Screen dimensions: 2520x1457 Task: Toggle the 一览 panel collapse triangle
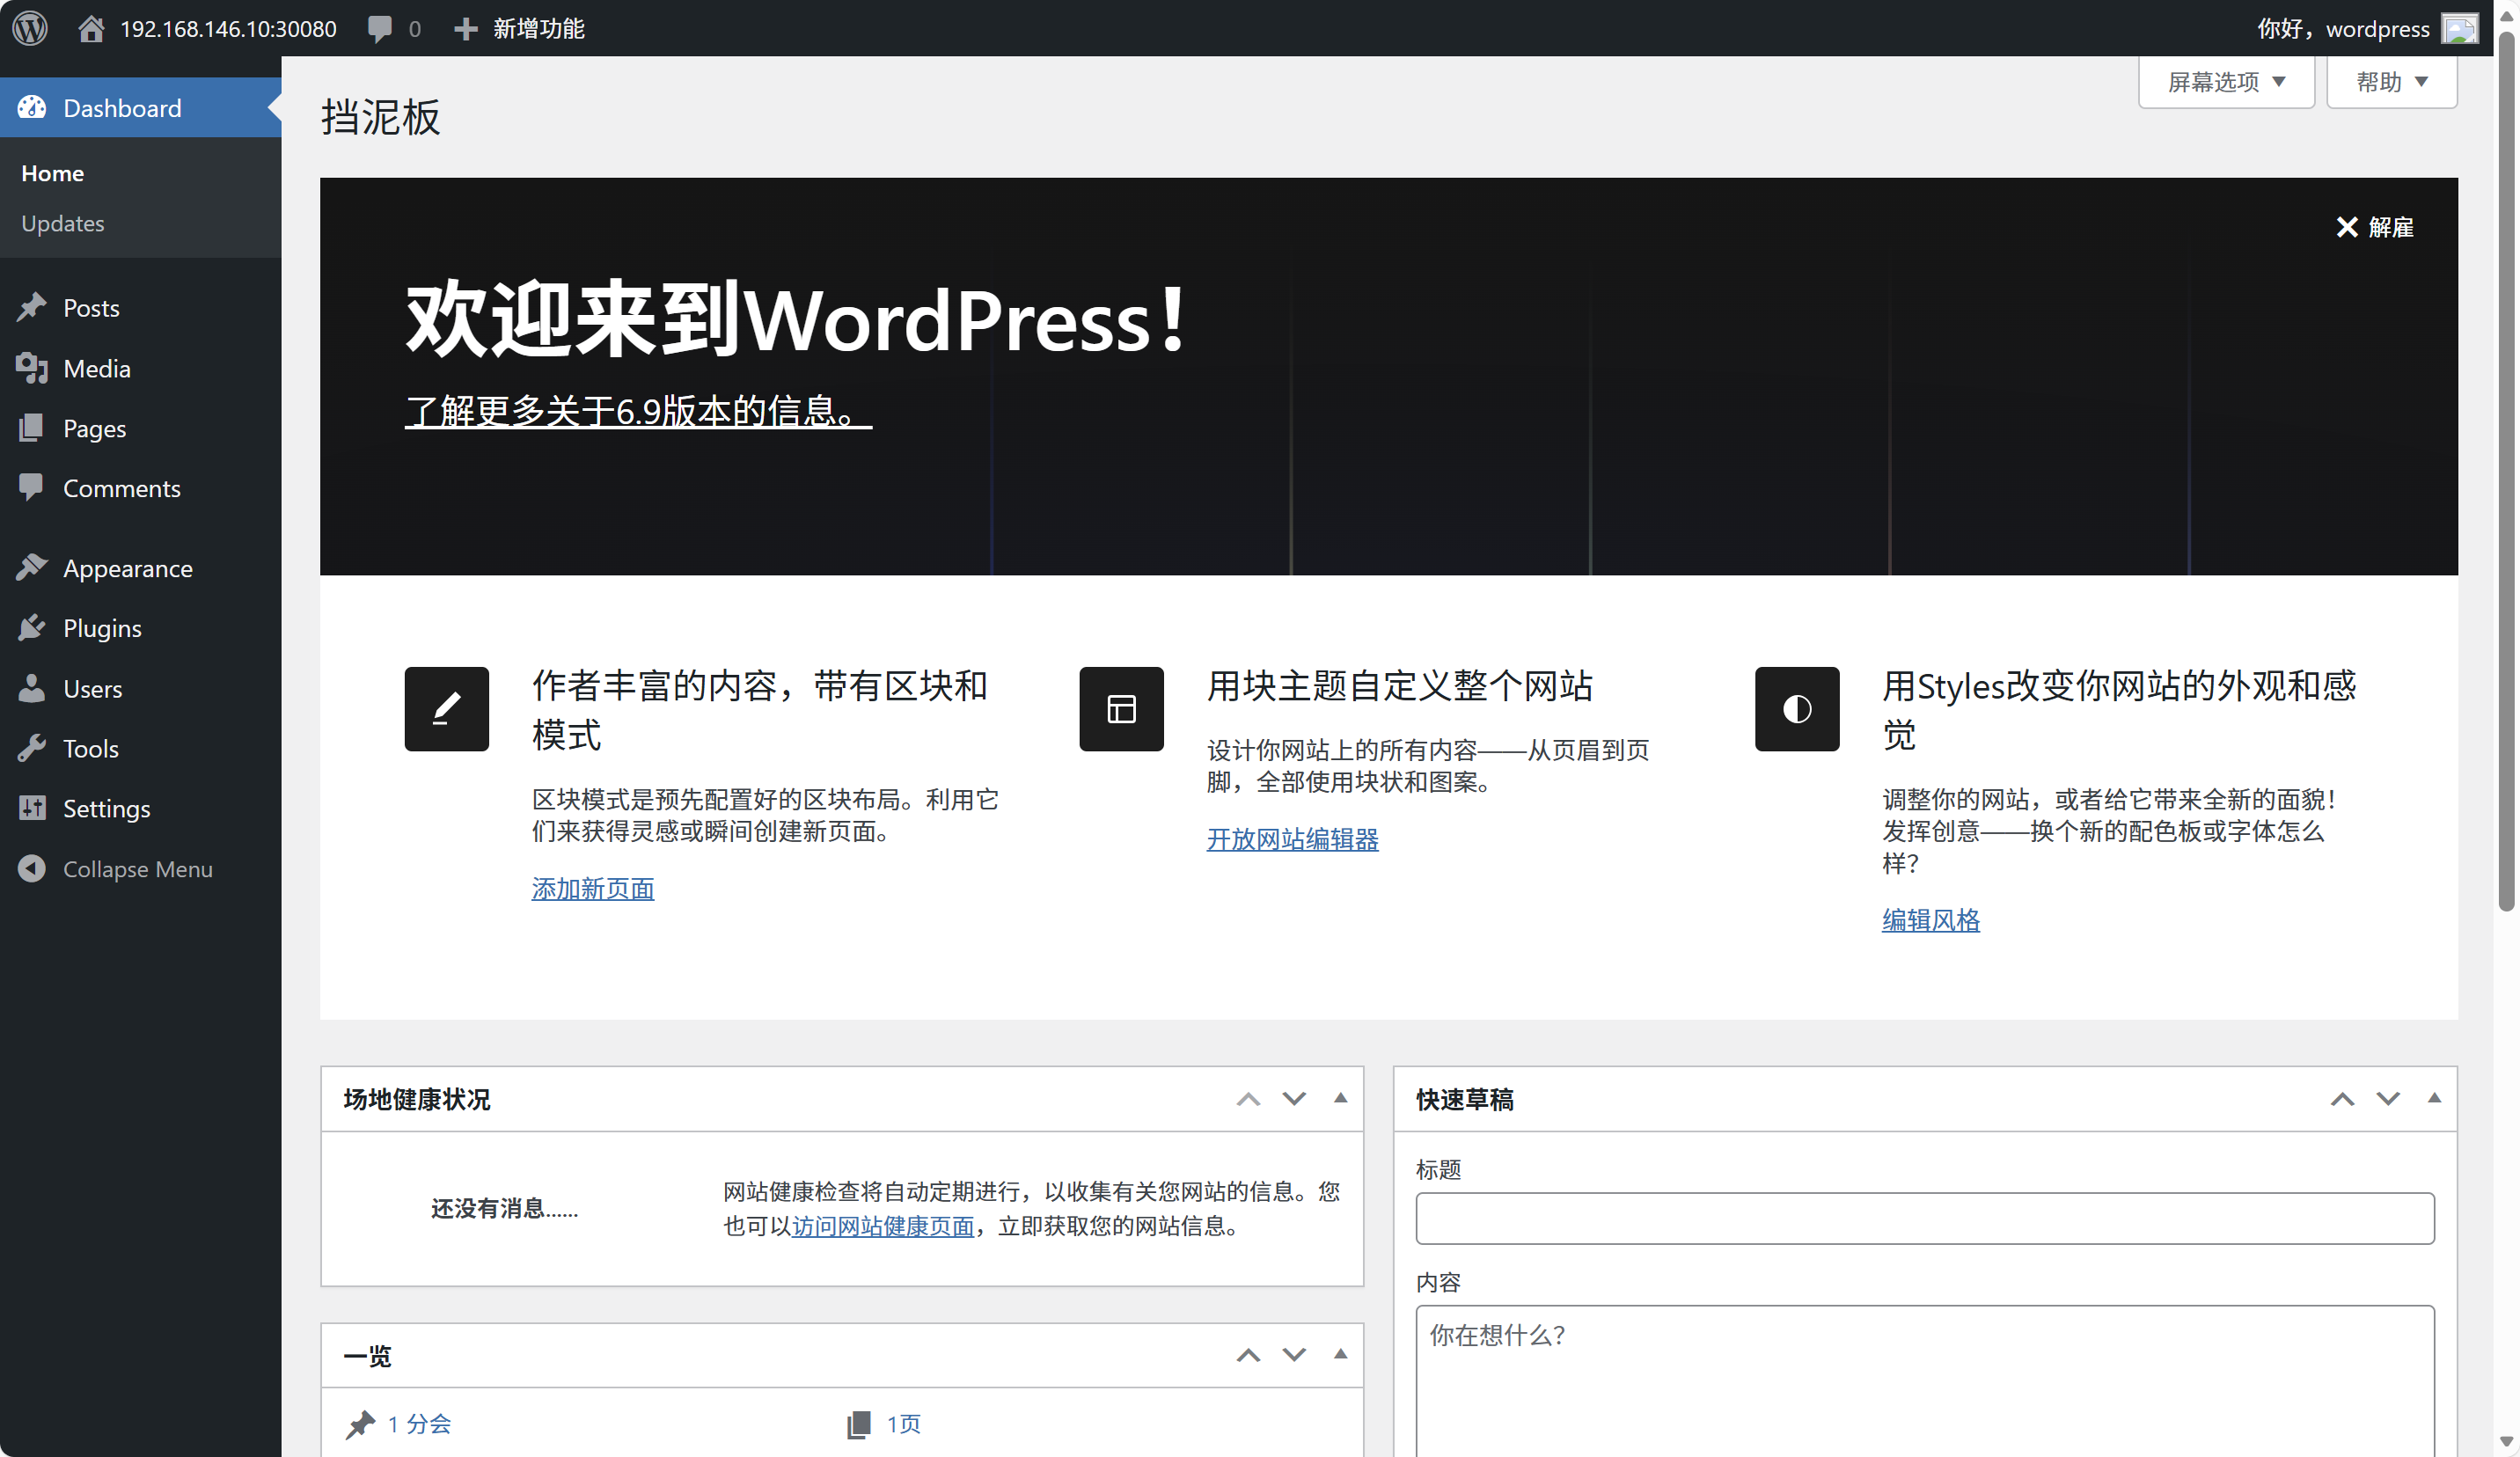(1340, 1354)
